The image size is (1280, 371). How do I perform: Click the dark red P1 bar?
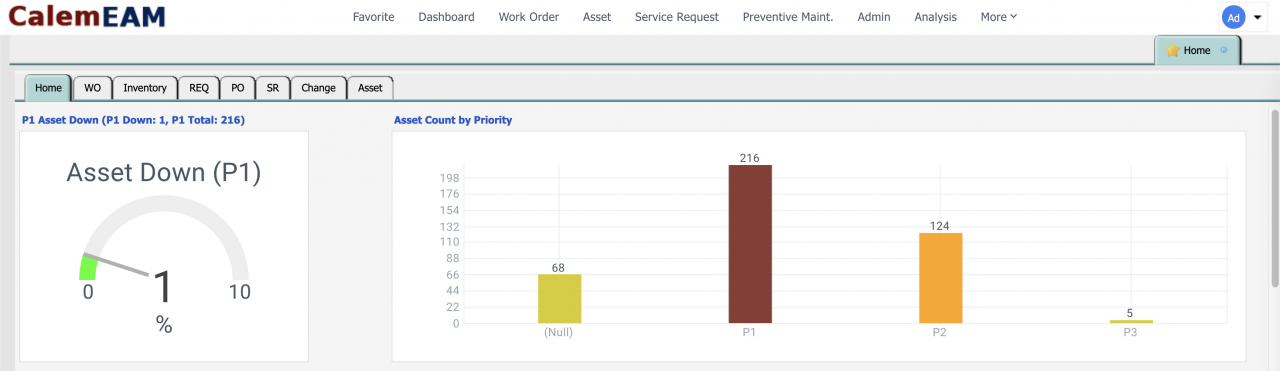coord(750,244)
